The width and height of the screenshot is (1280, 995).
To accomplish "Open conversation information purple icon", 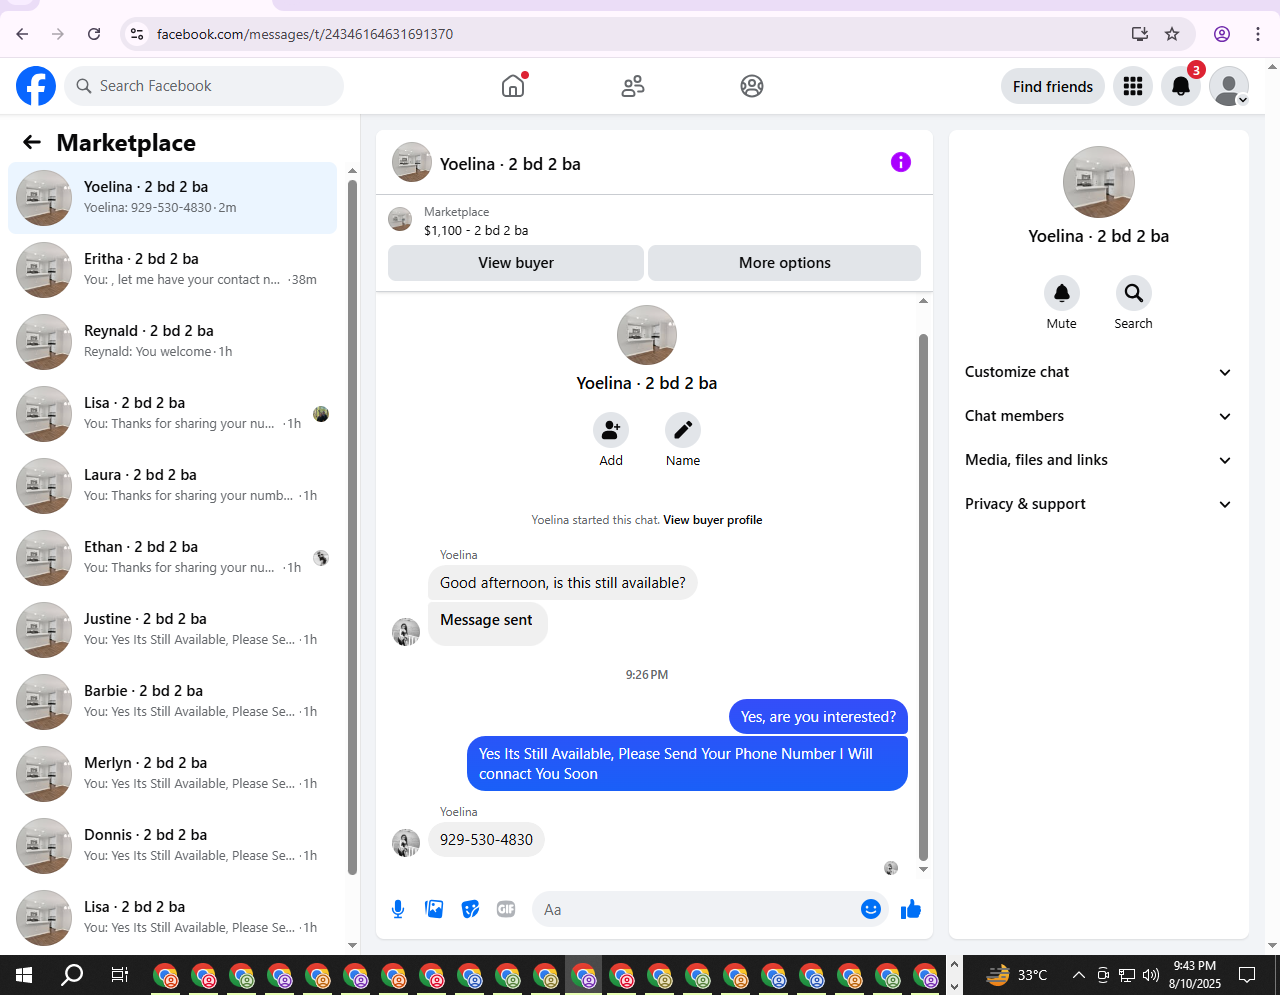I will [901, 162].
